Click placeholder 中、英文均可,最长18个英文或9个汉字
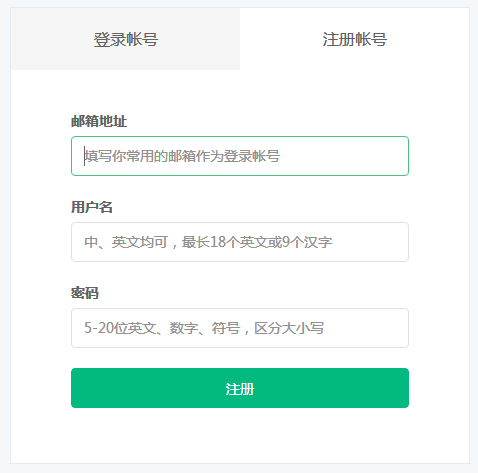The width and height of the screenshot is (478, 473). point(208,242)
